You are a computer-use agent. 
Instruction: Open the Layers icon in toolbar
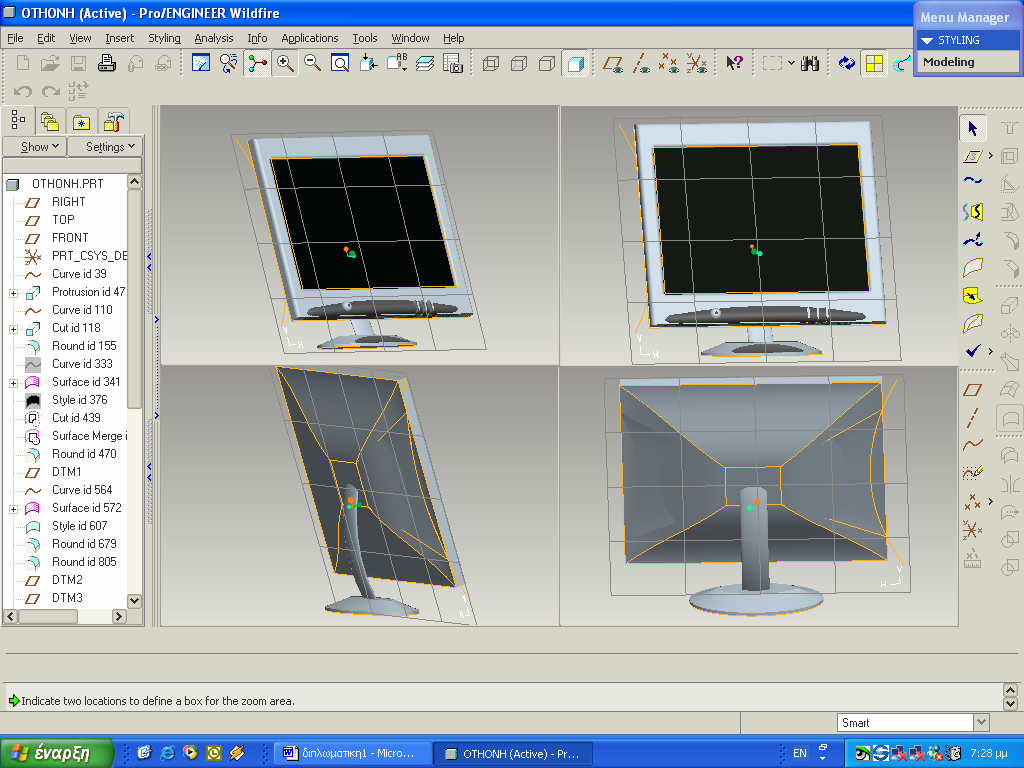(x=424, y=63)
